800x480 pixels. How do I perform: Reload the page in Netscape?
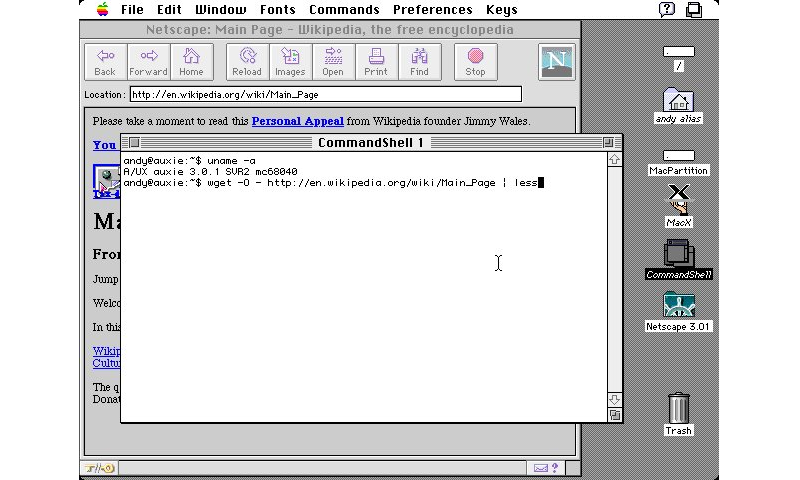[x=247, y=62]
